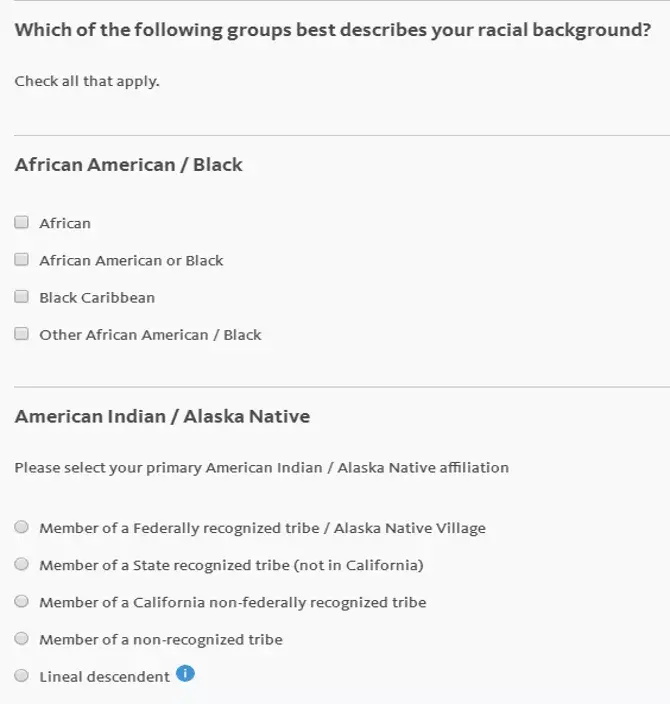Select the Federally recognized tribe radio button
The height and width of the screenshot is (704, 670).
coord(22,527)
